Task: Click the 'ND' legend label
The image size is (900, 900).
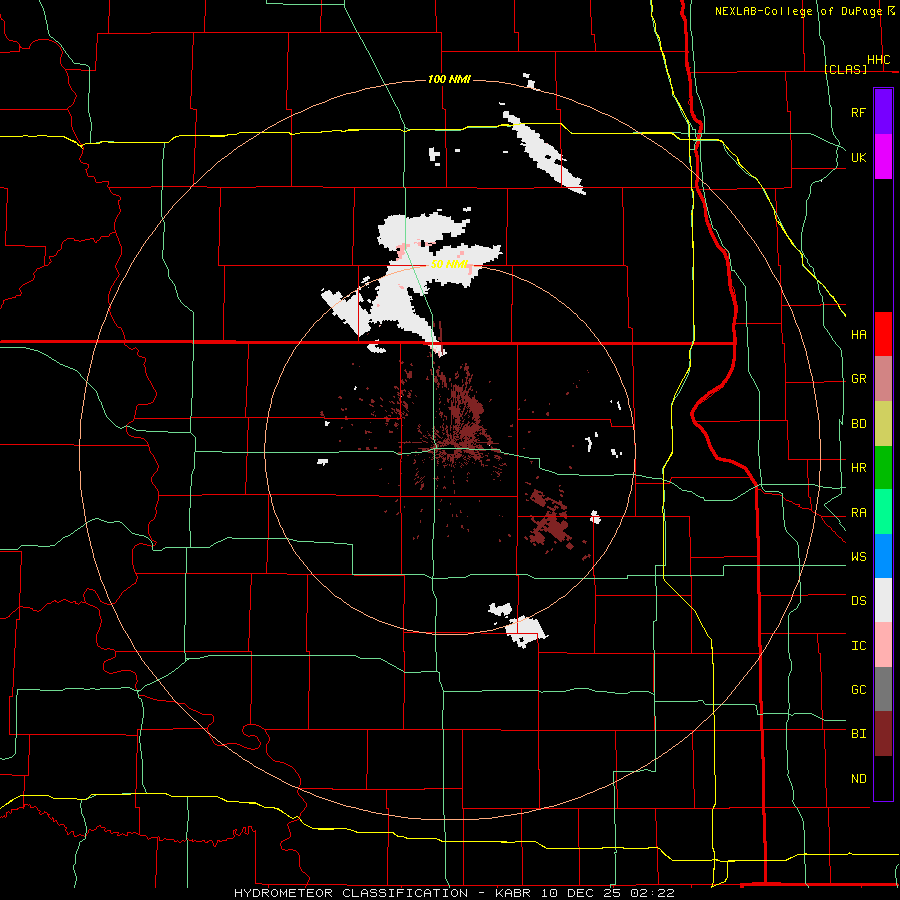Action: coord(858,778)
